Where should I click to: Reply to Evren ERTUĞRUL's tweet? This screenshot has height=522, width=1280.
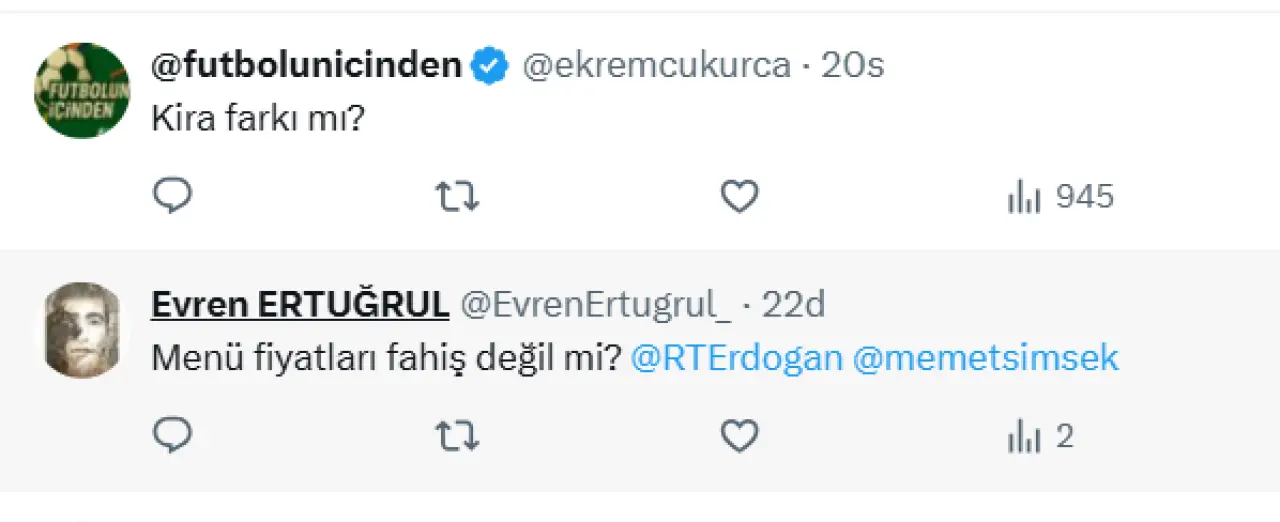[172, 436]
